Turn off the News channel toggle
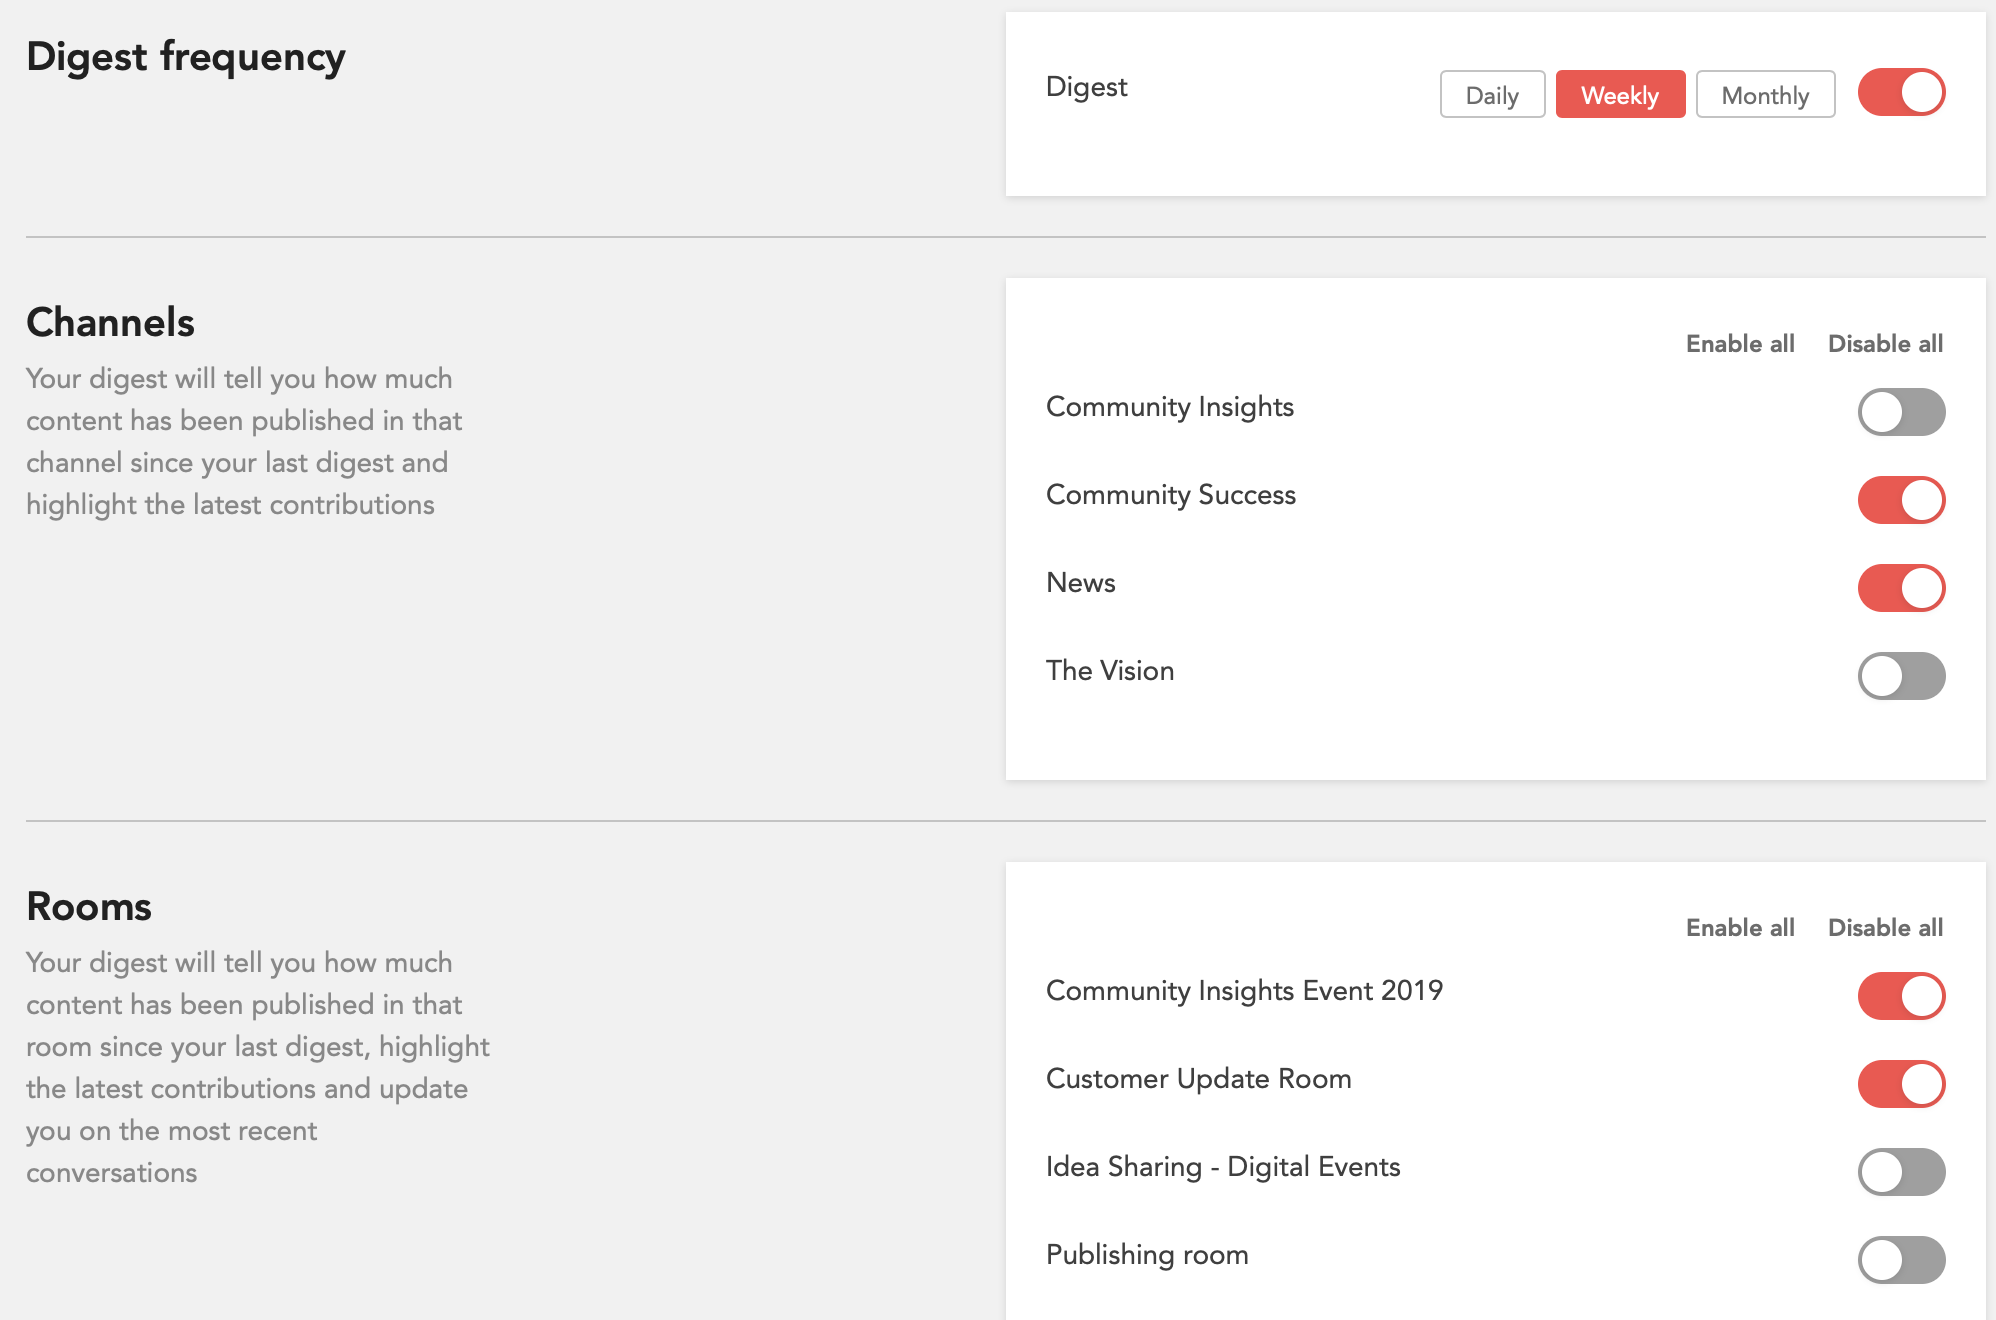Viewport: 1996px width, 1320px height. [1901, 588]
